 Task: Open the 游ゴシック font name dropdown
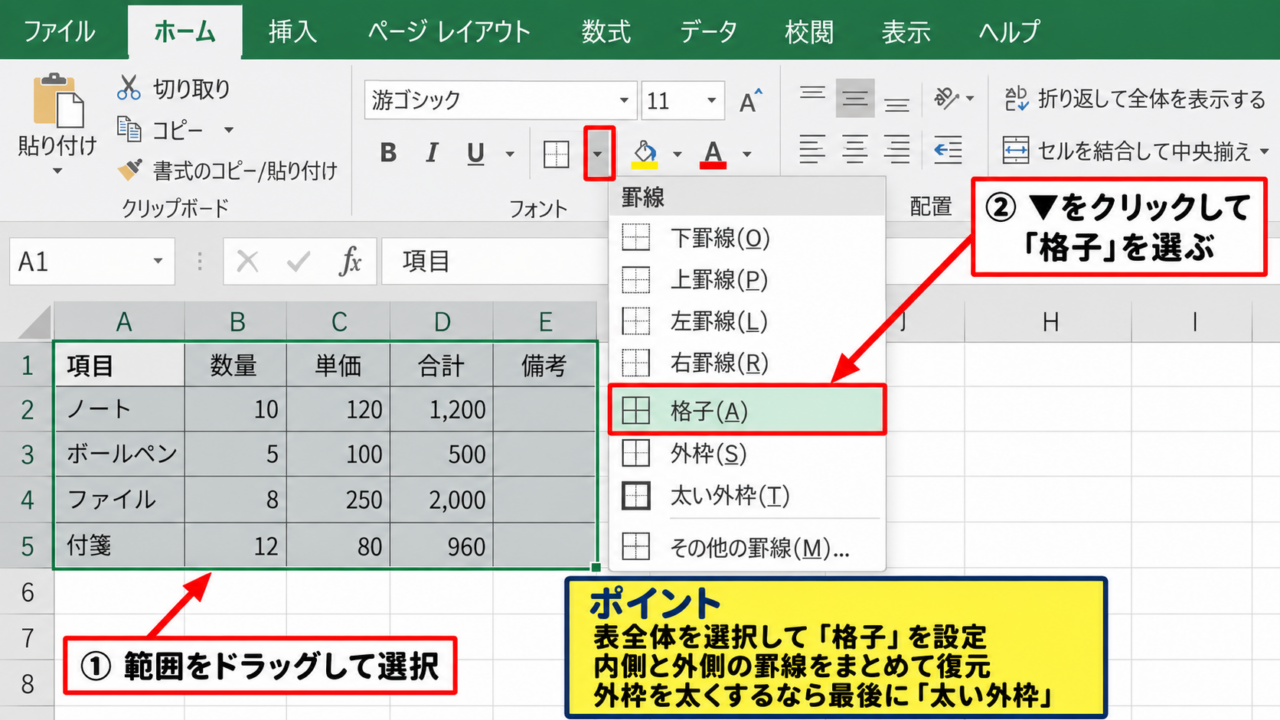[x=626, y=101]
